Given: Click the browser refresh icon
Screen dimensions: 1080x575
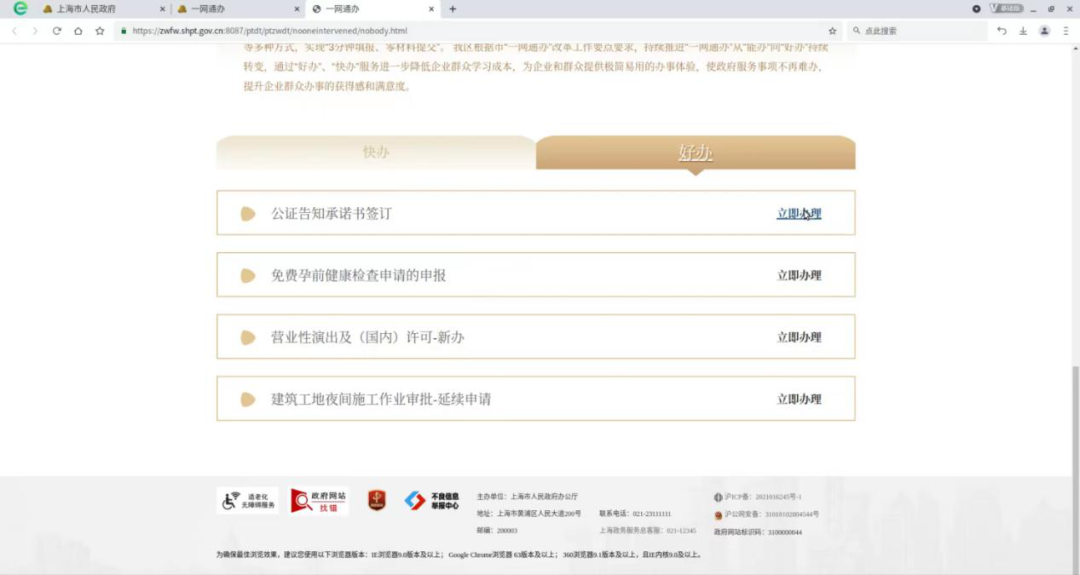Looking at the screenshot, I should pyautogui.click(x=56, y=31).
